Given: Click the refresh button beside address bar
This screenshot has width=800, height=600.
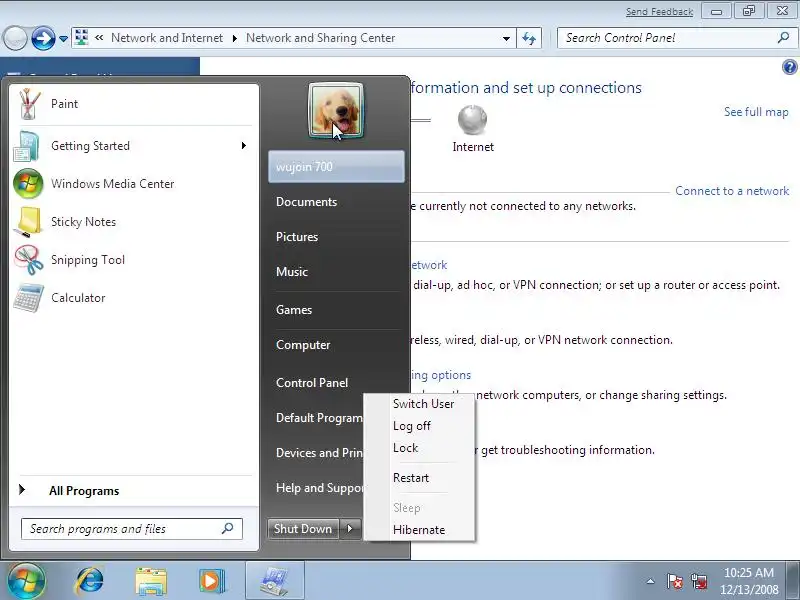Looking at the screenshot, I should point(529,38).
